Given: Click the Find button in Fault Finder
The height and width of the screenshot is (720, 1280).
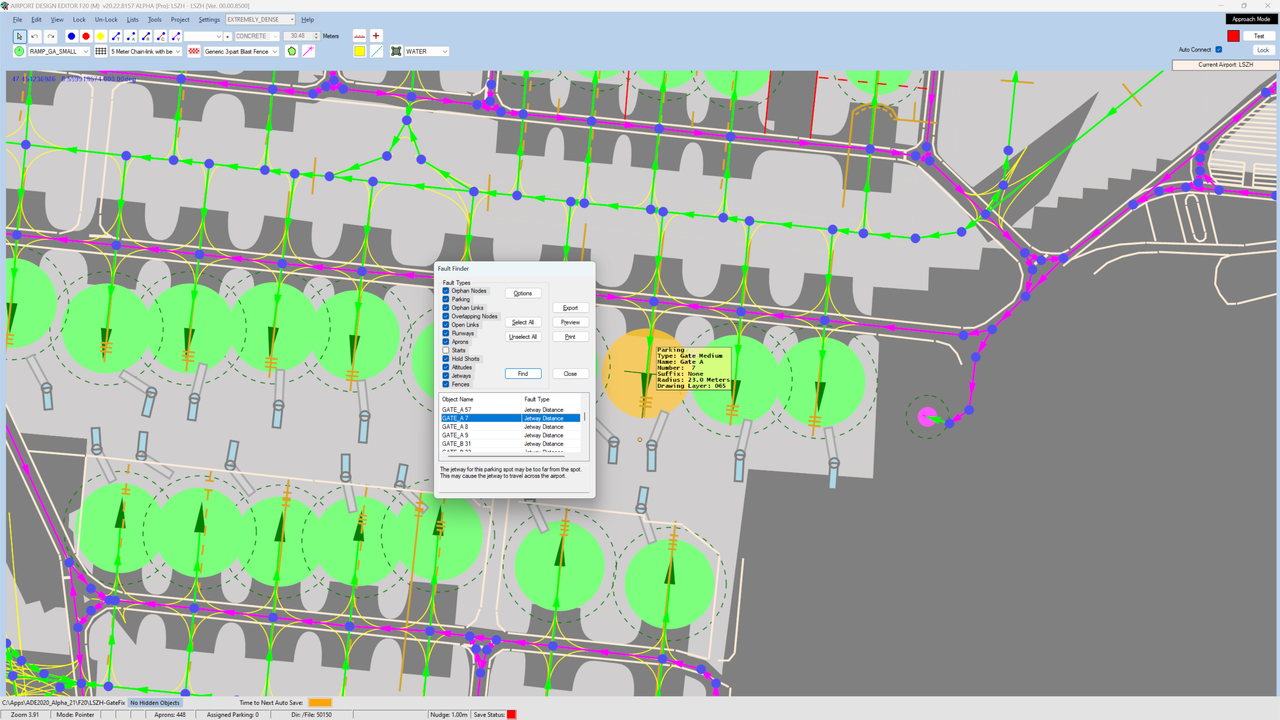Looking at the screenshot, I should 523,373.
